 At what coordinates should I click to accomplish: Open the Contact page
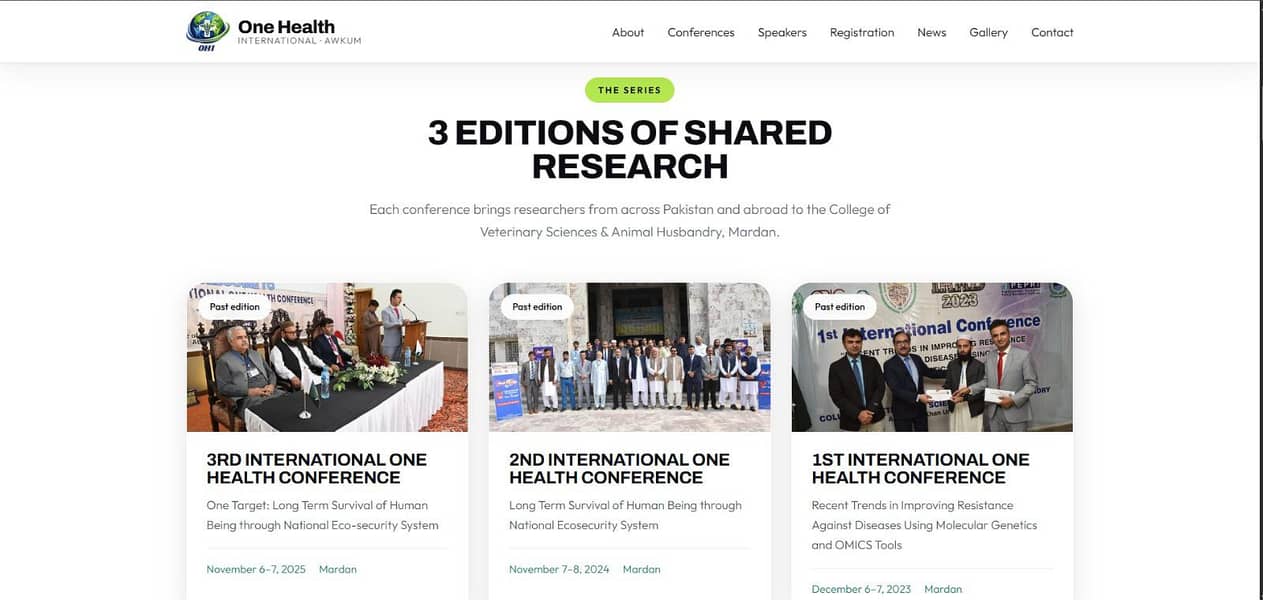click(1052, 32)
